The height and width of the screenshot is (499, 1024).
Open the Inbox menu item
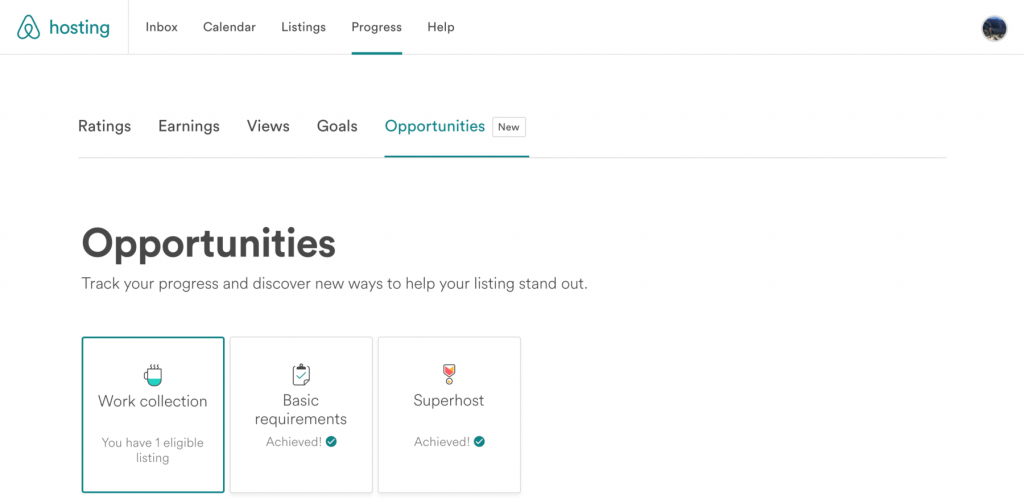point(161,27)
